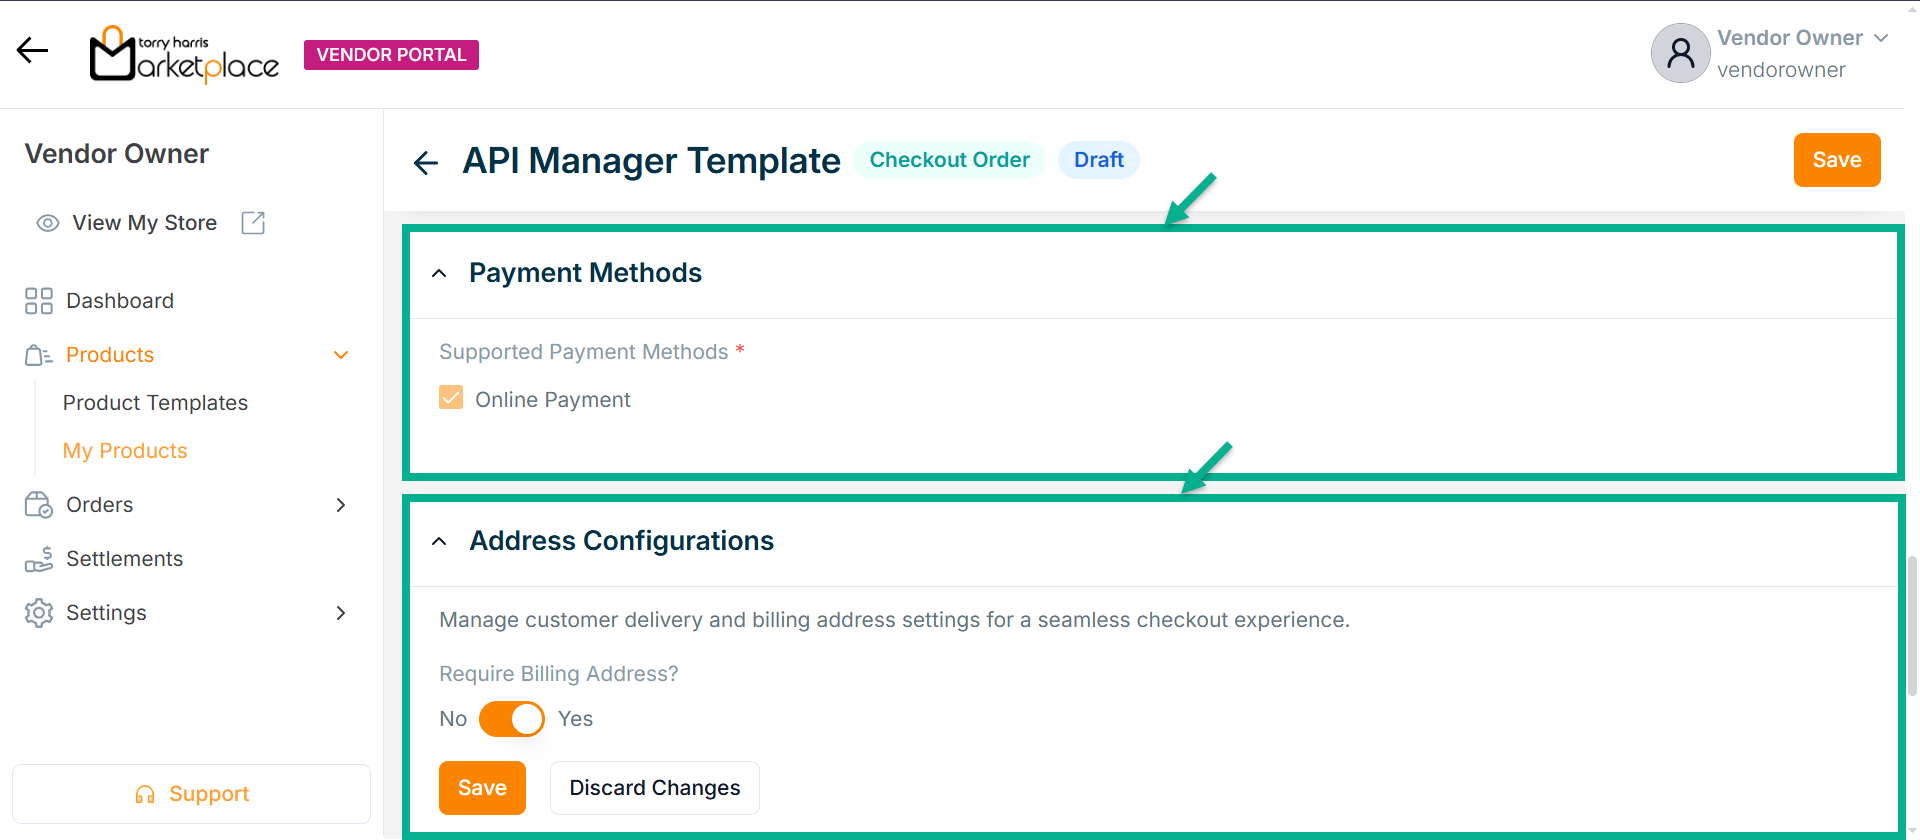Toggle the Require Billing Address switch
This screenshot has width=1920, height=840.
[511, 719]
